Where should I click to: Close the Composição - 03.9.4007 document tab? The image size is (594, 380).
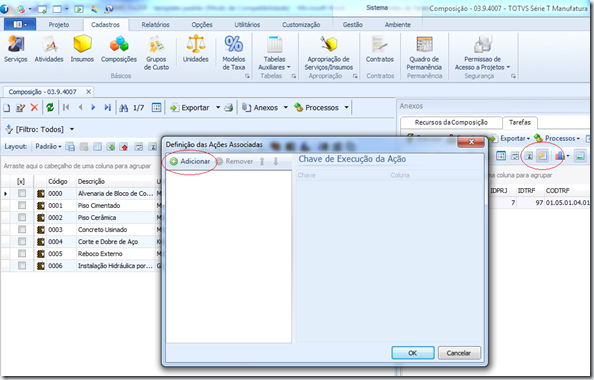(88, 92)
